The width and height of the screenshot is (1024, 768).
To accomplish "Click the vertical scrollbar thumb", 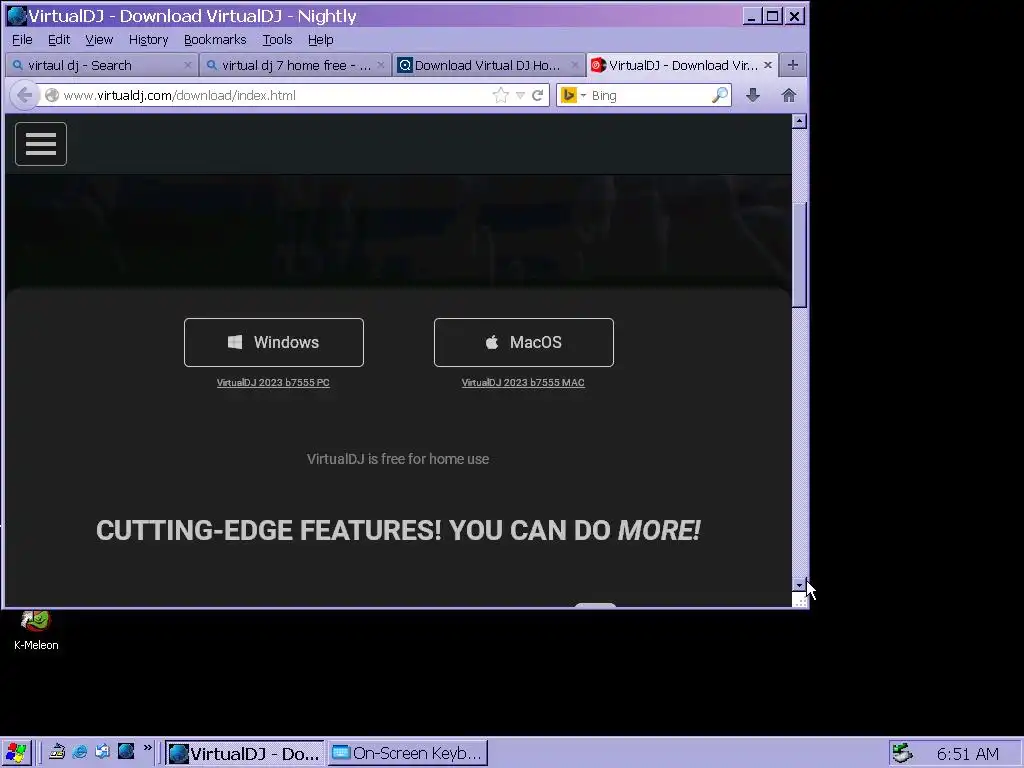I will [x=799, y=255].
